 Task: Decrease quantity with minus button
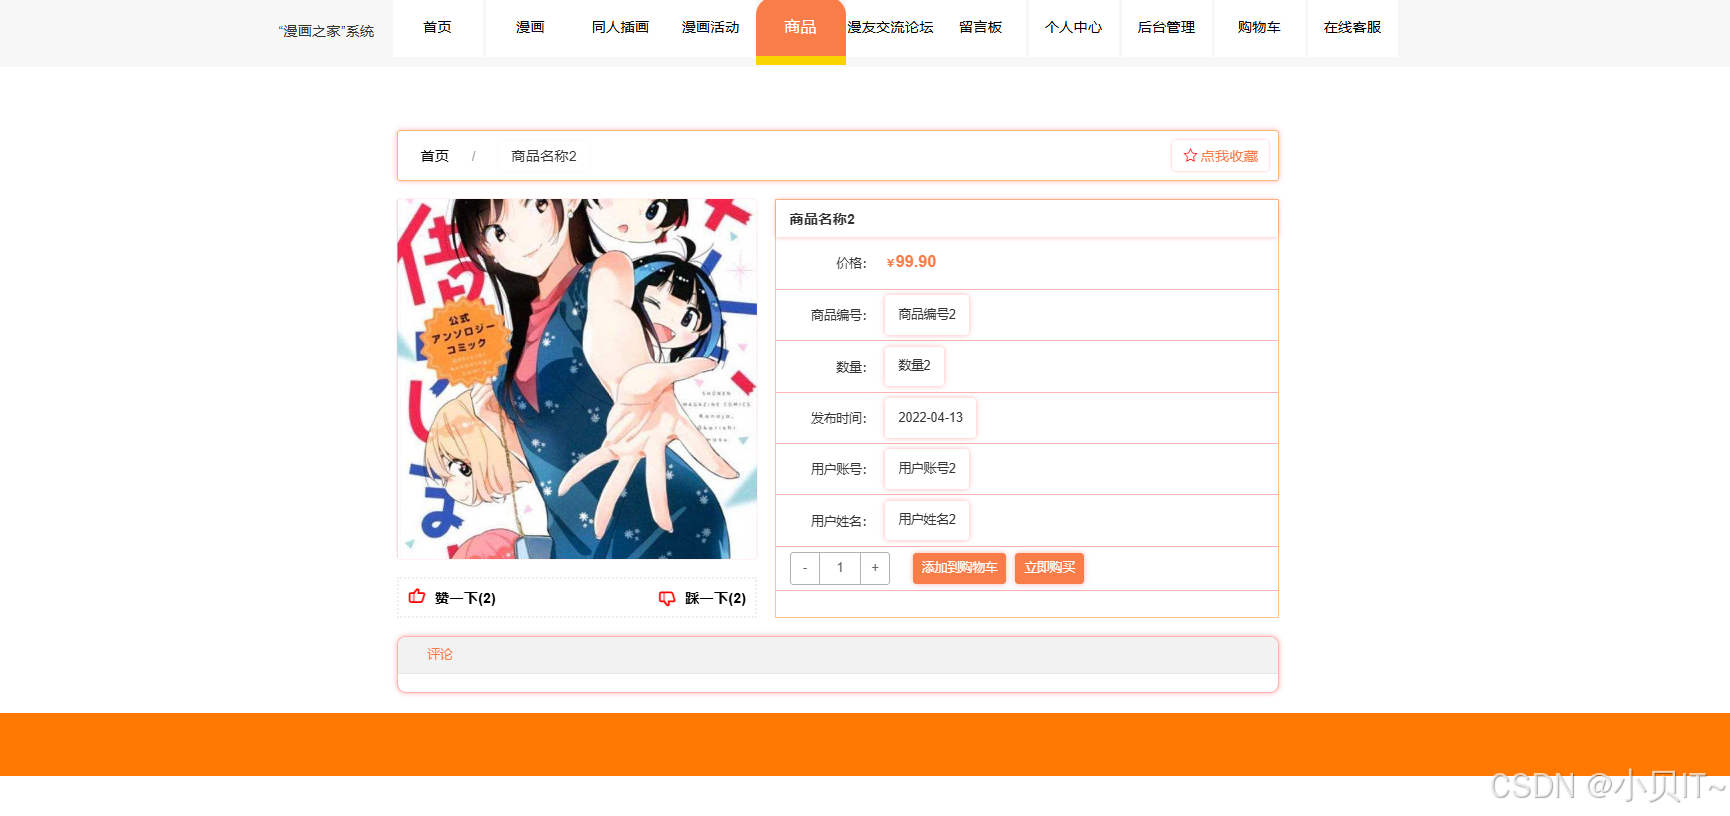click(x=805, y=568)
